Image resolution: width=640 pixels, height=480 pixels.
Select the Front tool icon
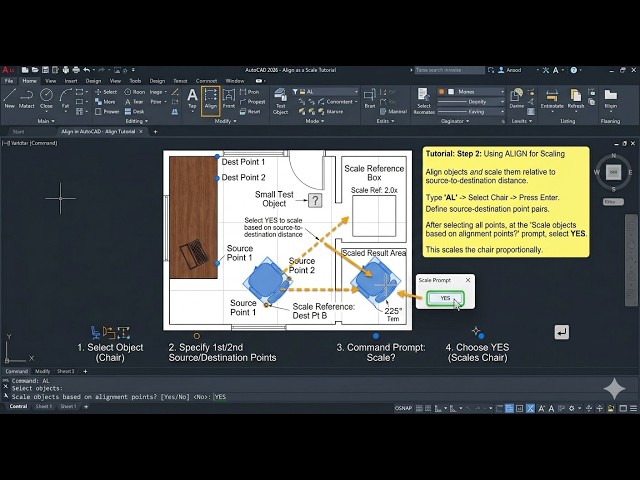pyautogui.click(x=229, y=99)
